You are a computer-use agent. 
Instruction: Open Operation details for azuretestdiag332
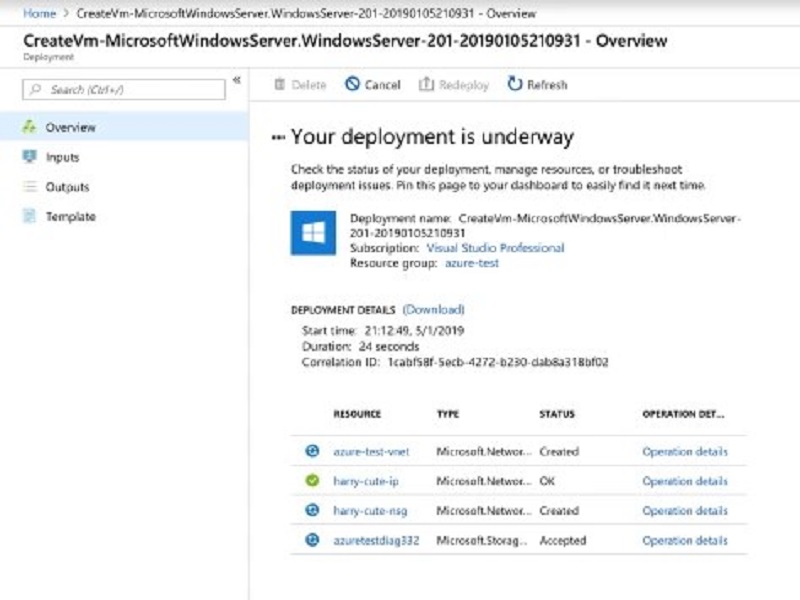[685, 540]
